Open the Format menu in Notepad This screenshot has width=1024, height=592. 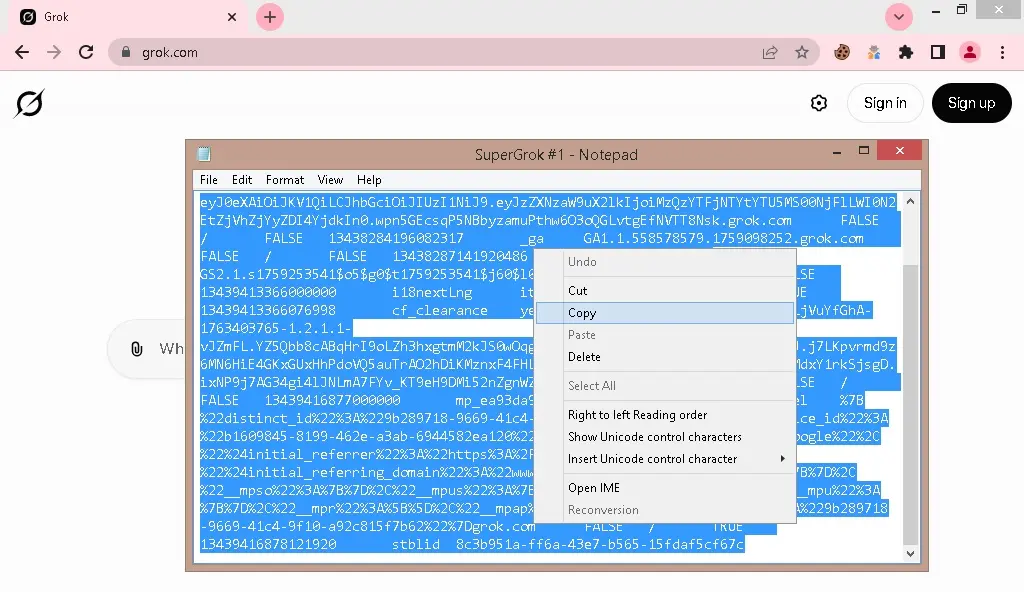(285, 180)
